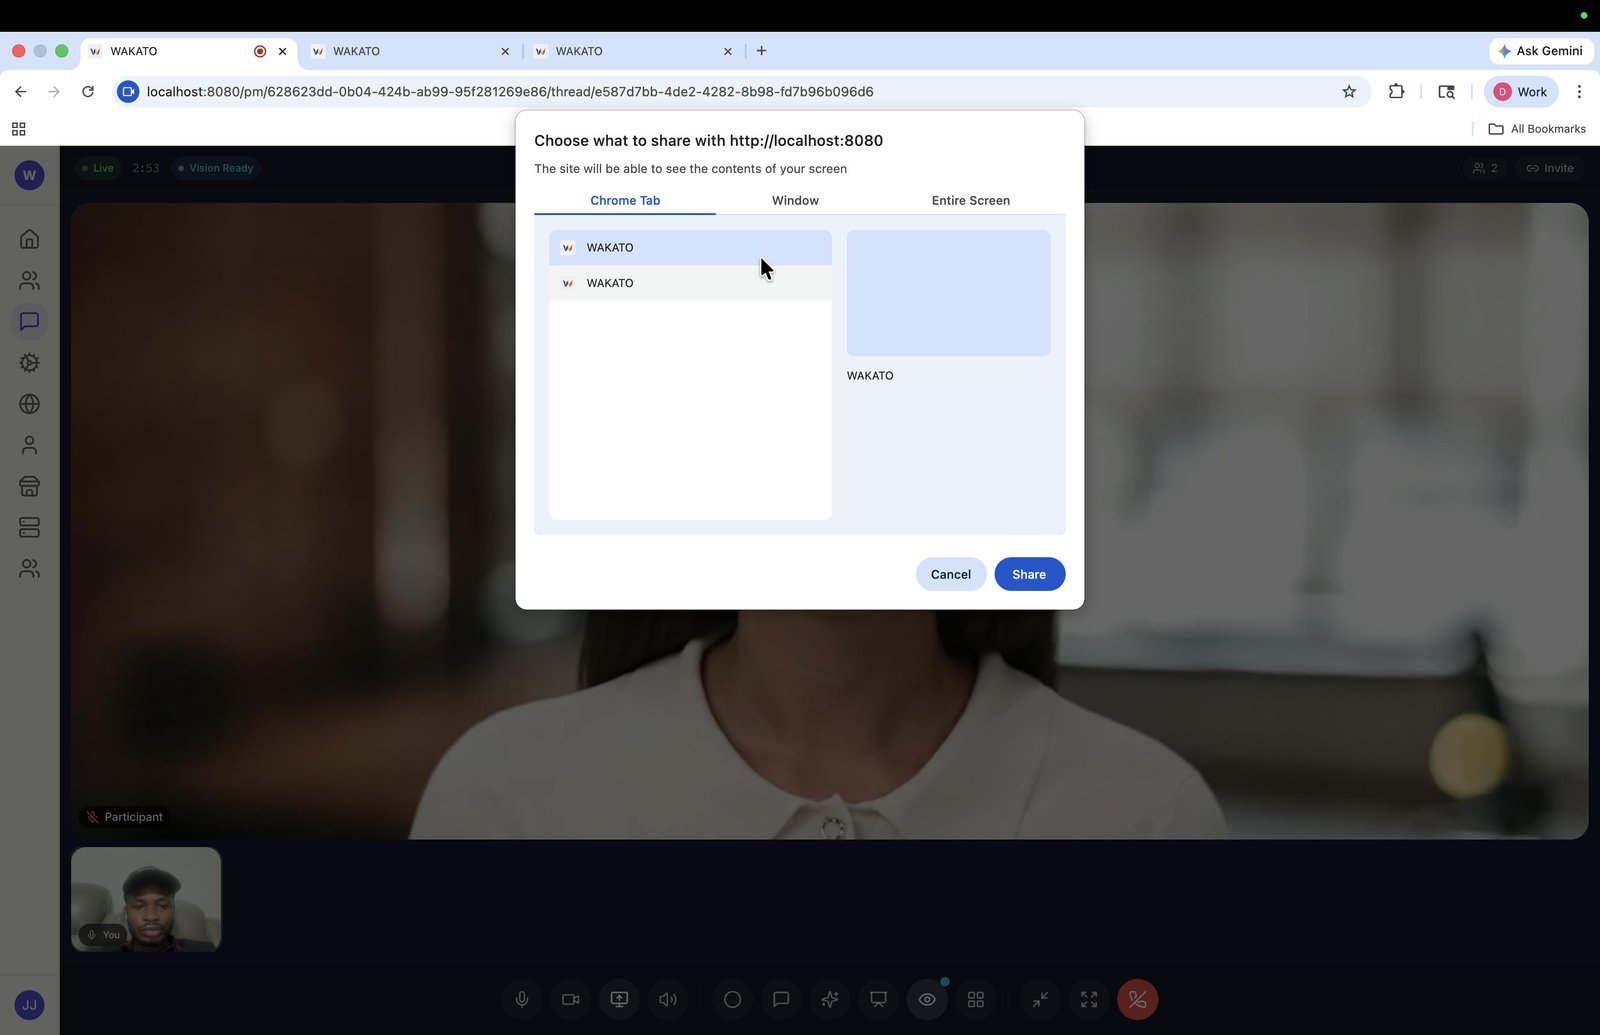Click the Cancel button
Image resolution: width=1600 pixels, height=1035 pixels.
click(x=950, y=574)
